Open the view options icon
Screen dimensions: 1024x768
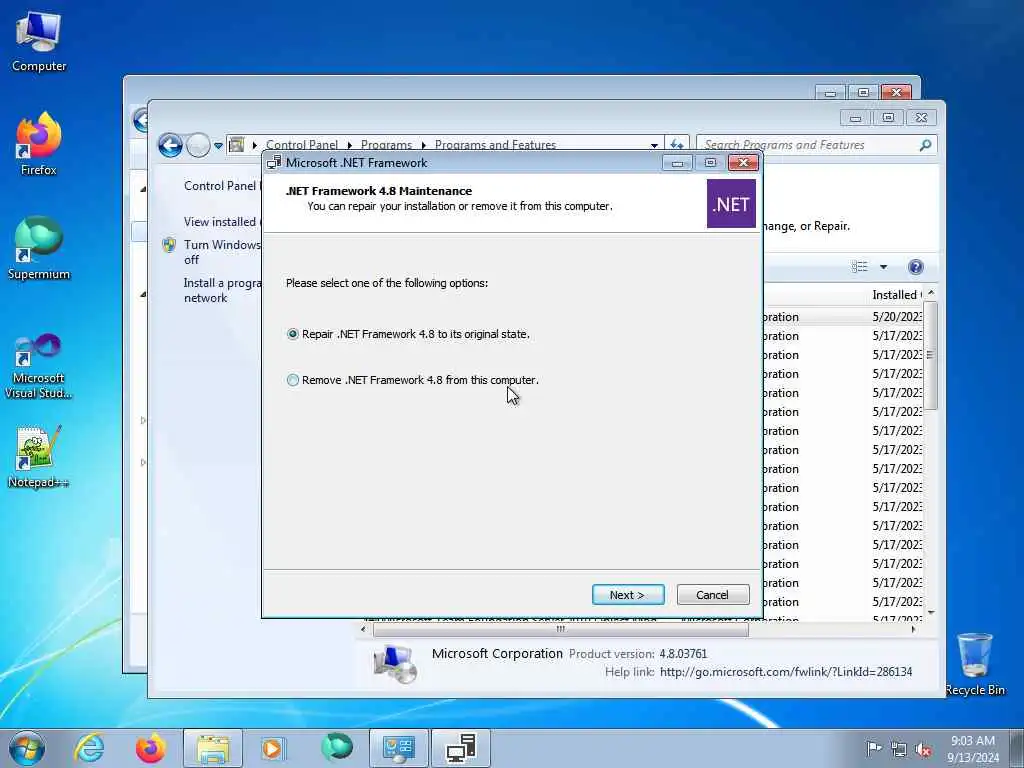click(x=859, y=266)
